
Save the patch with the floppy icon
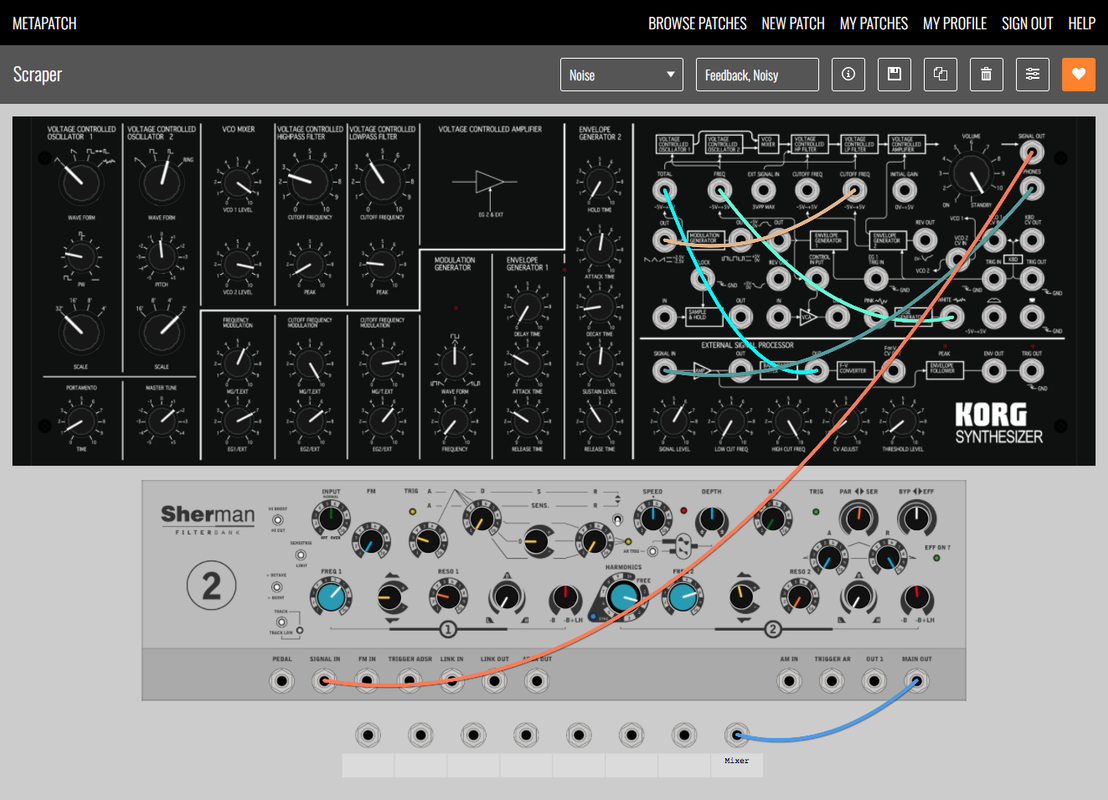894,74
